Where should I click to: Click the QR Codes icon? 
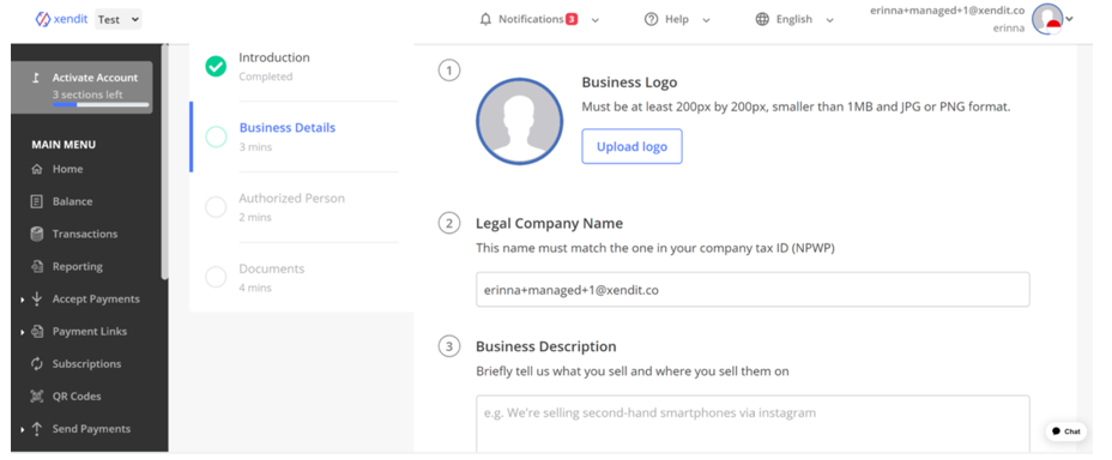click(37, 396)
